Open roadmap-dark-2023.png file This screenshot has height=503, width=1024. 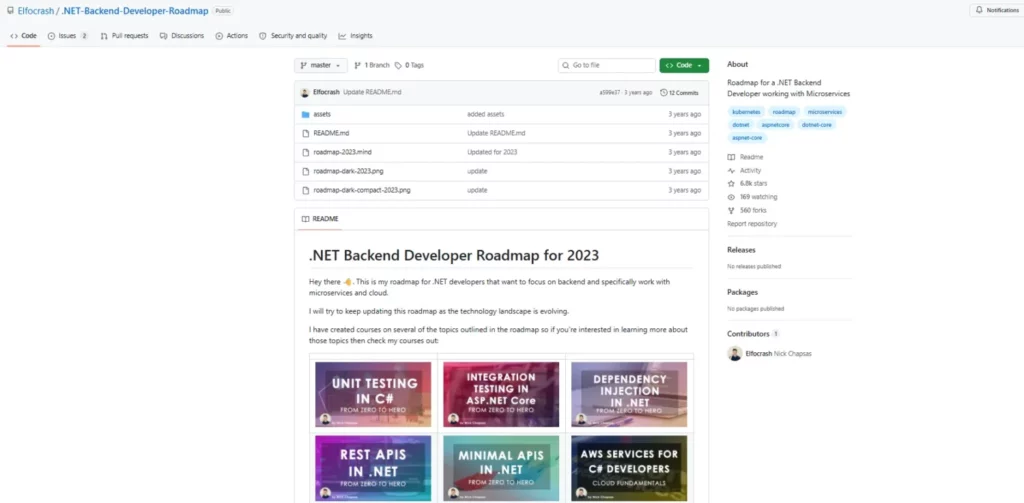(348, 171)
